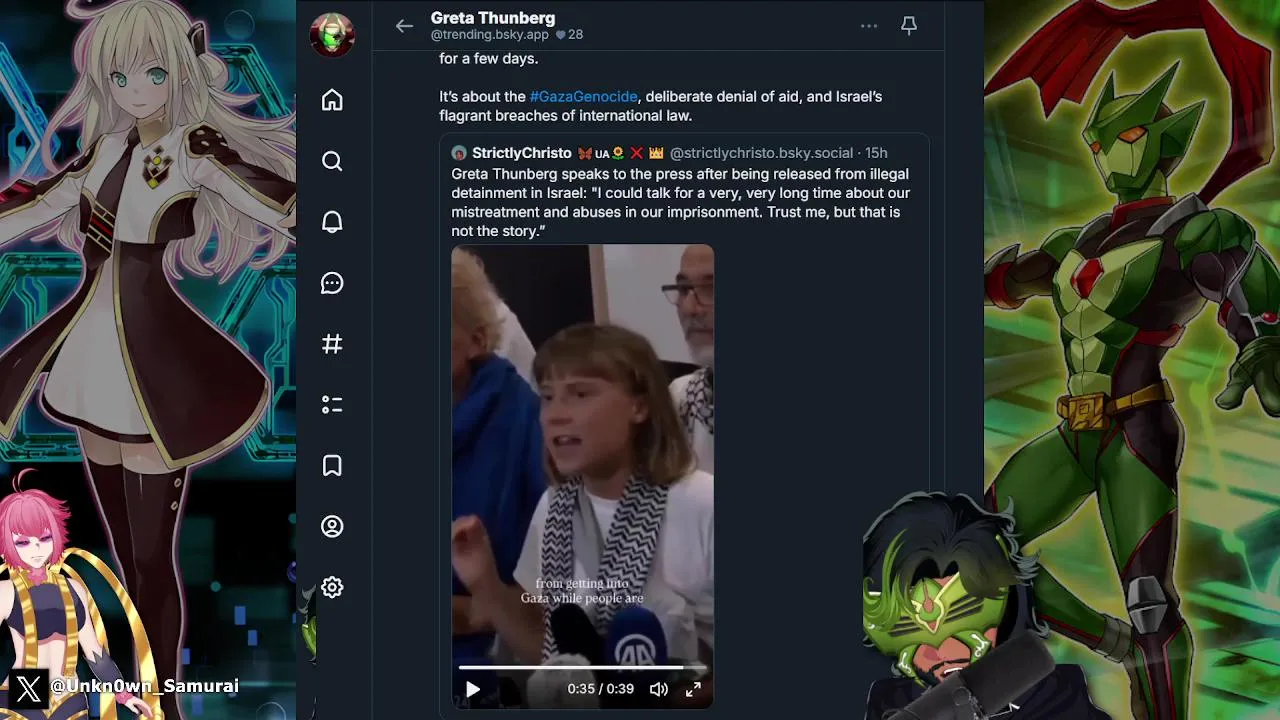This screenshot has width=1280, height=720.
Task: Open the StrictlyChristo author profile link
Action: pyautogui.click(x=521, y=153)
